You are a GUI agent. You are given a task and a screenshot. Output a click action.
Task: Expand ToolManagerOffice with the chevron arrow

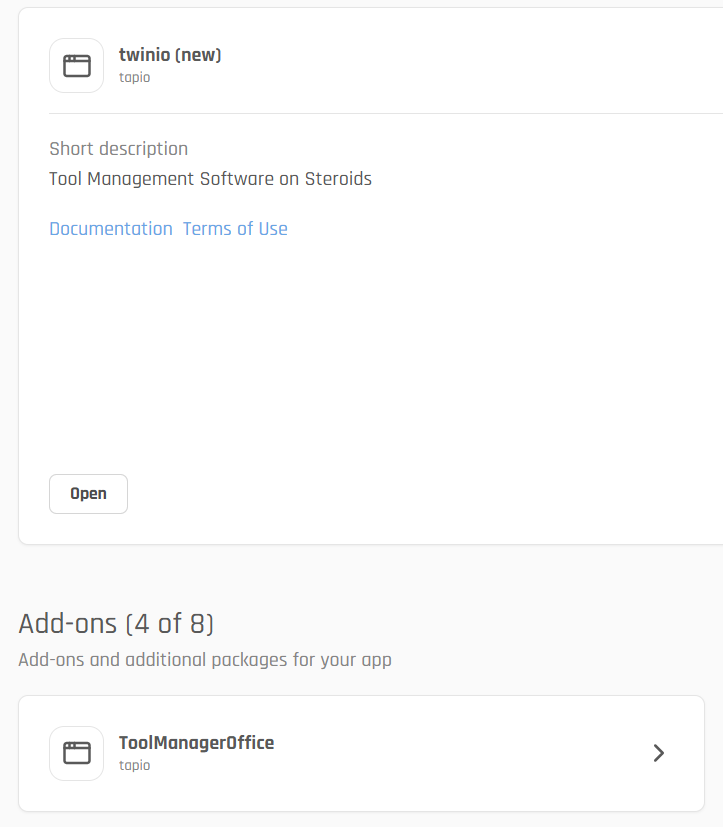658,753
